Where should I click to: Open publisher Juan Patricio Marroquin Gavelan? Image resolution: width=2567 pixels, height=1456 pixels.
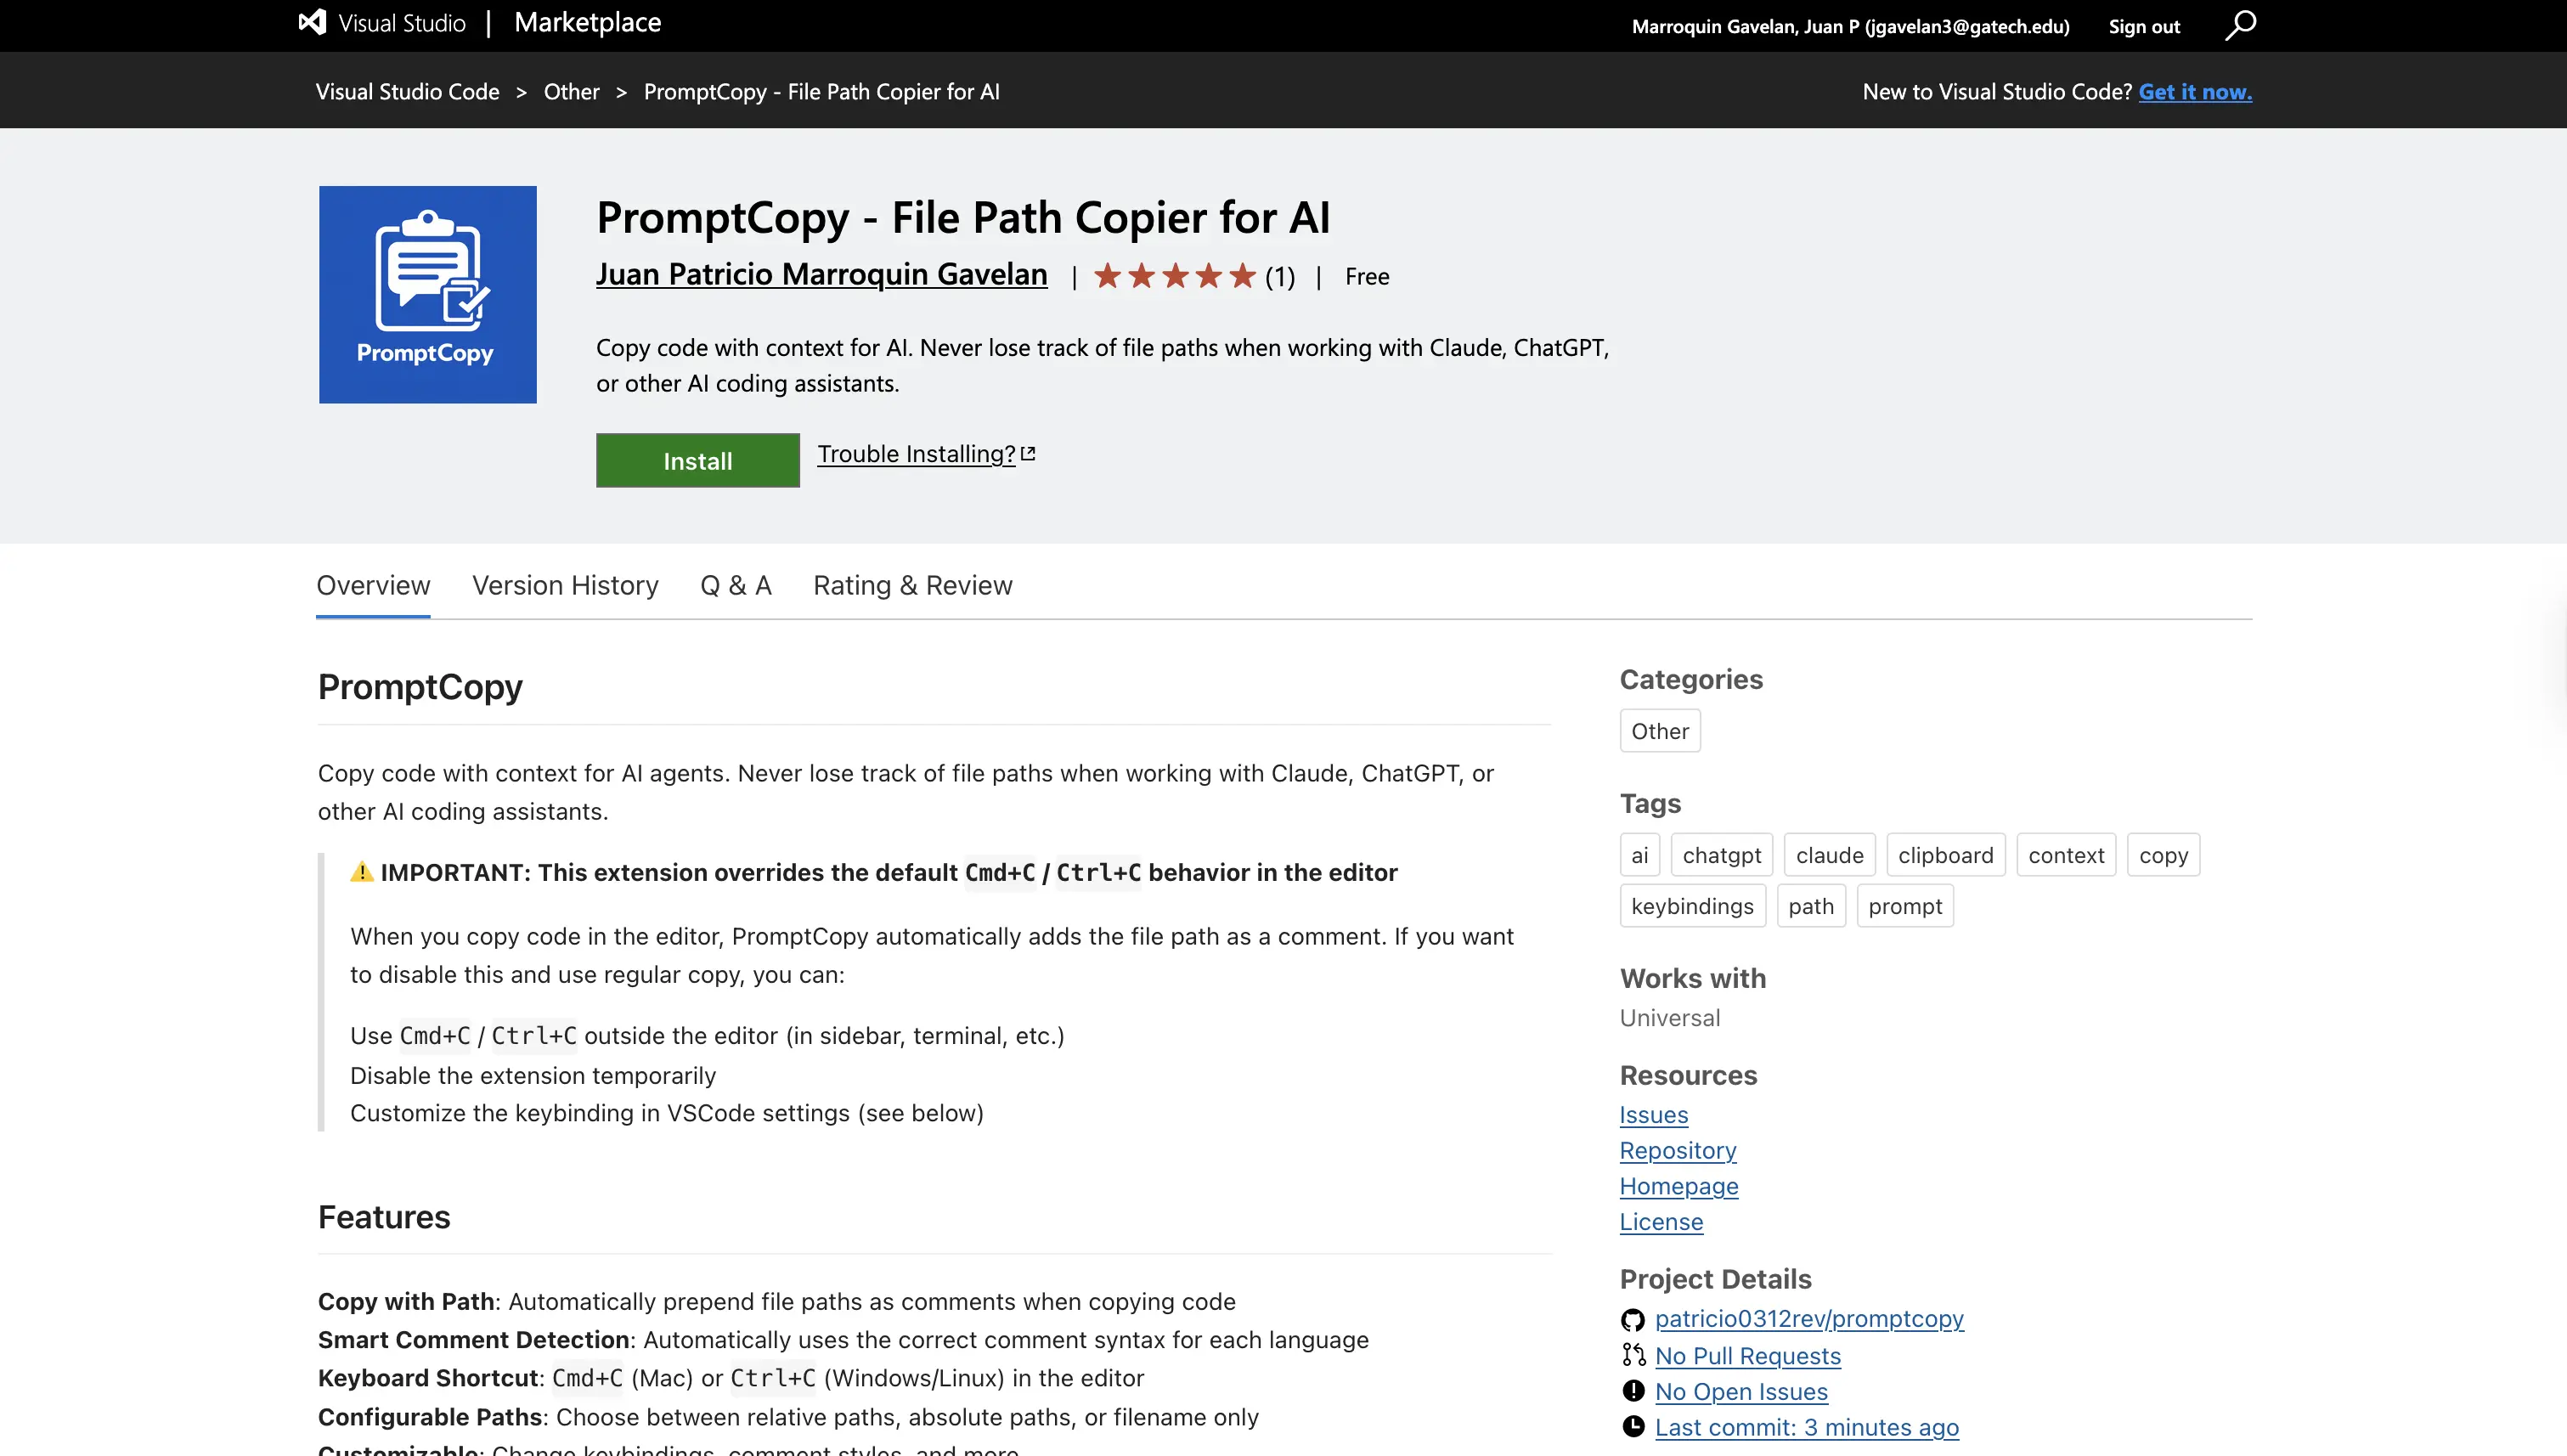[822, 275]
